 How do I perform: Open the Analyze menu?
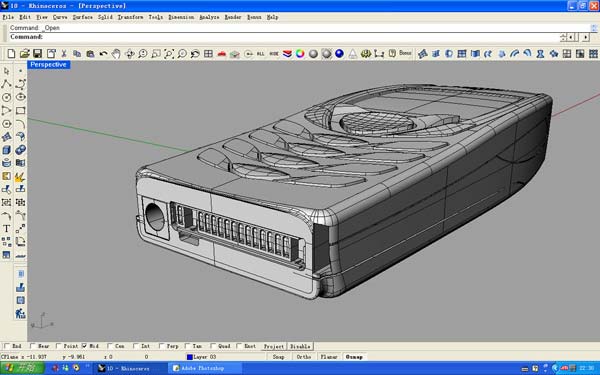pos(209,17)
